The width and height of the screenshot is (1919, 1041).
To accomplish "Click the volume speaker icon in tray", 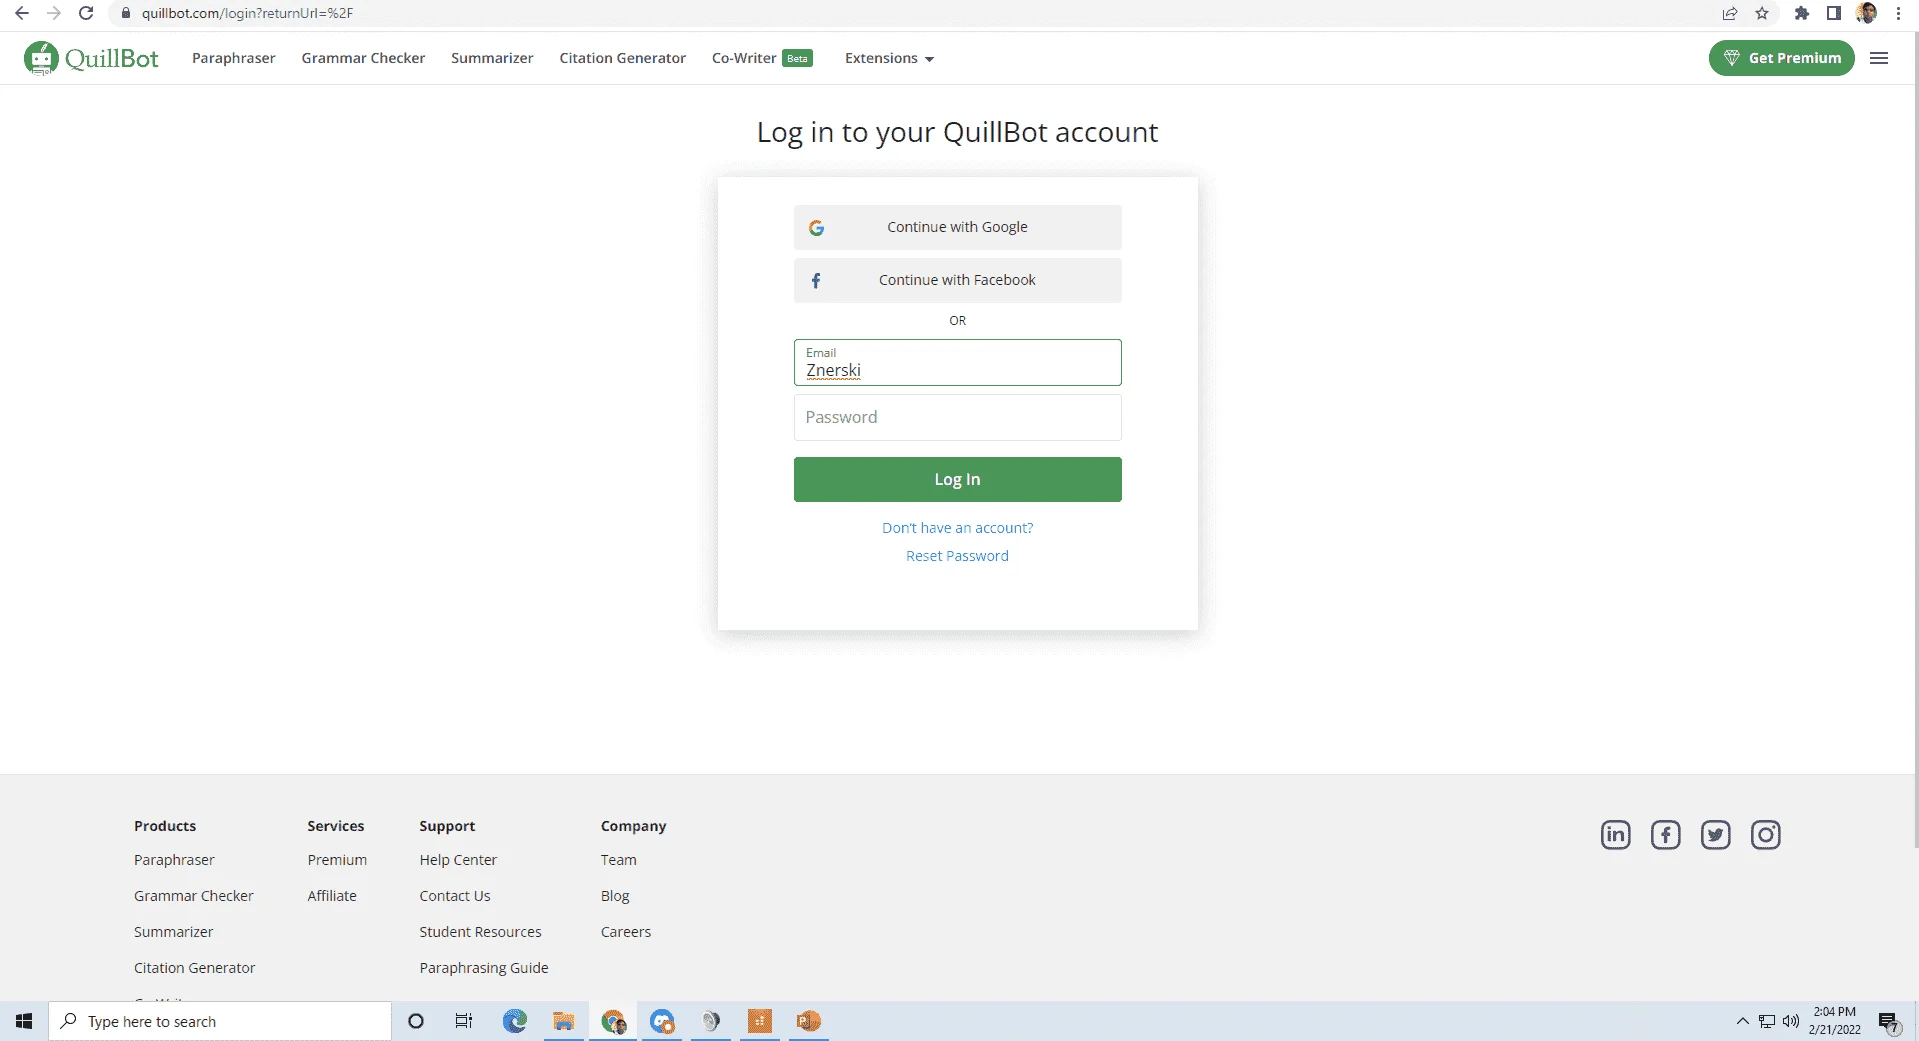I will [x=1791, y=1021].
